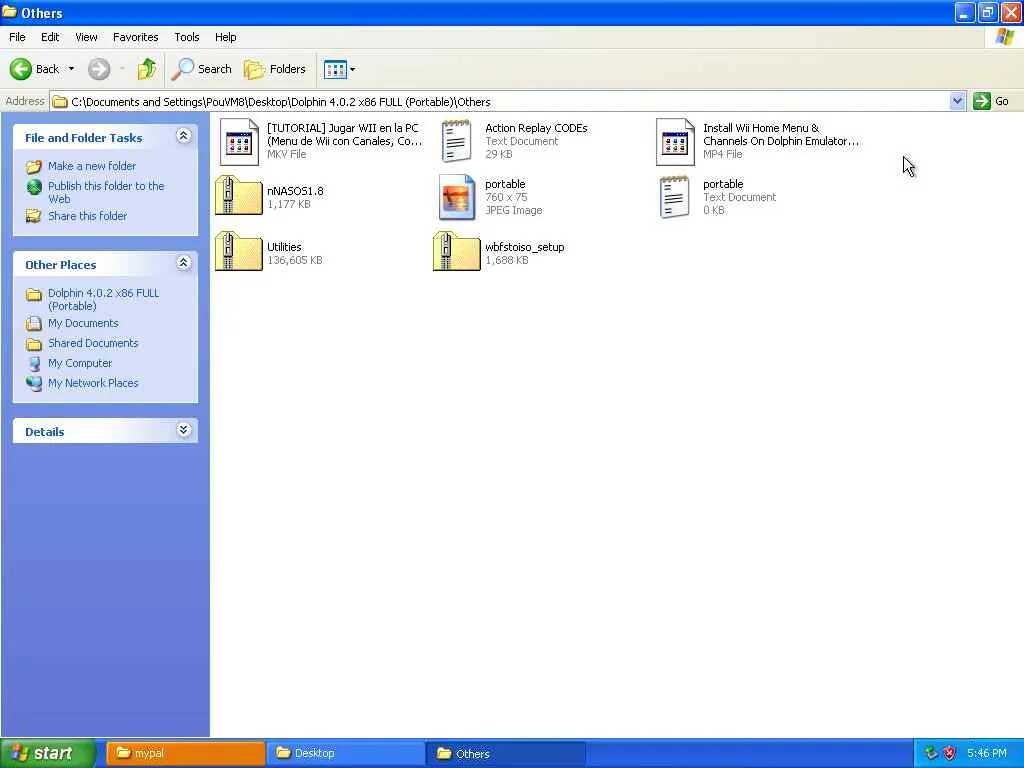
Task: Open the View menu
Action: [86, 37]
